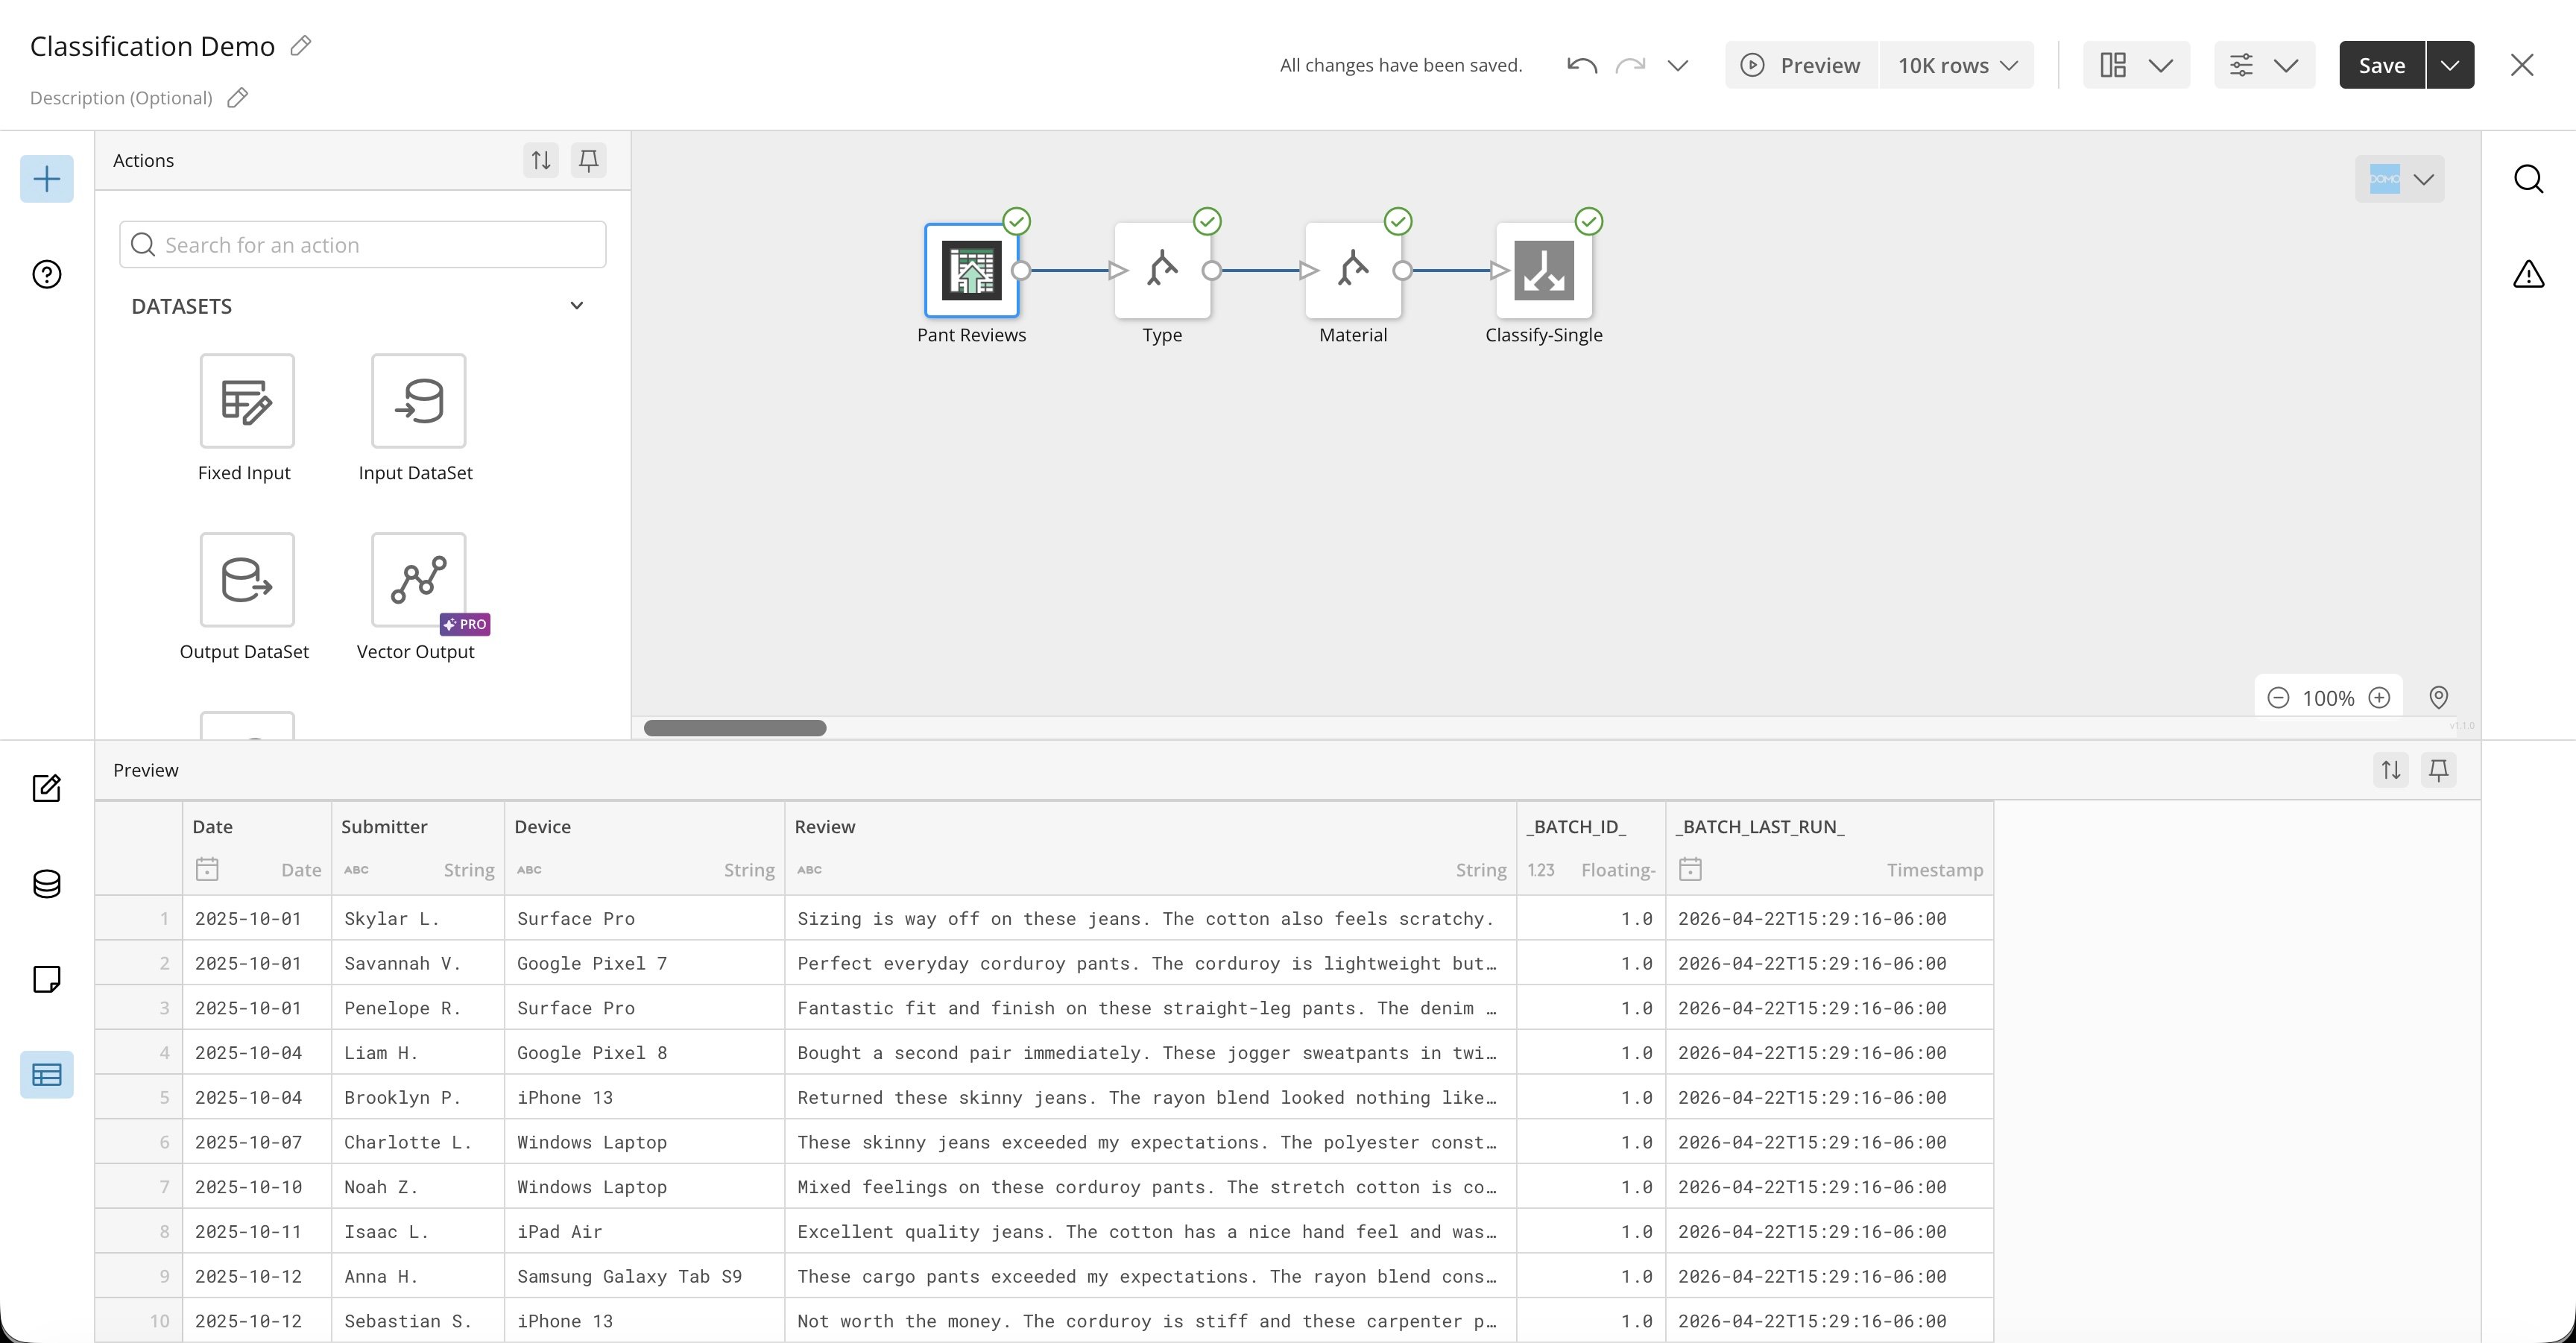2576x1343 pixels.
Task: Click the Pant Reviews output connector
Action: (x=1021, y=270)
